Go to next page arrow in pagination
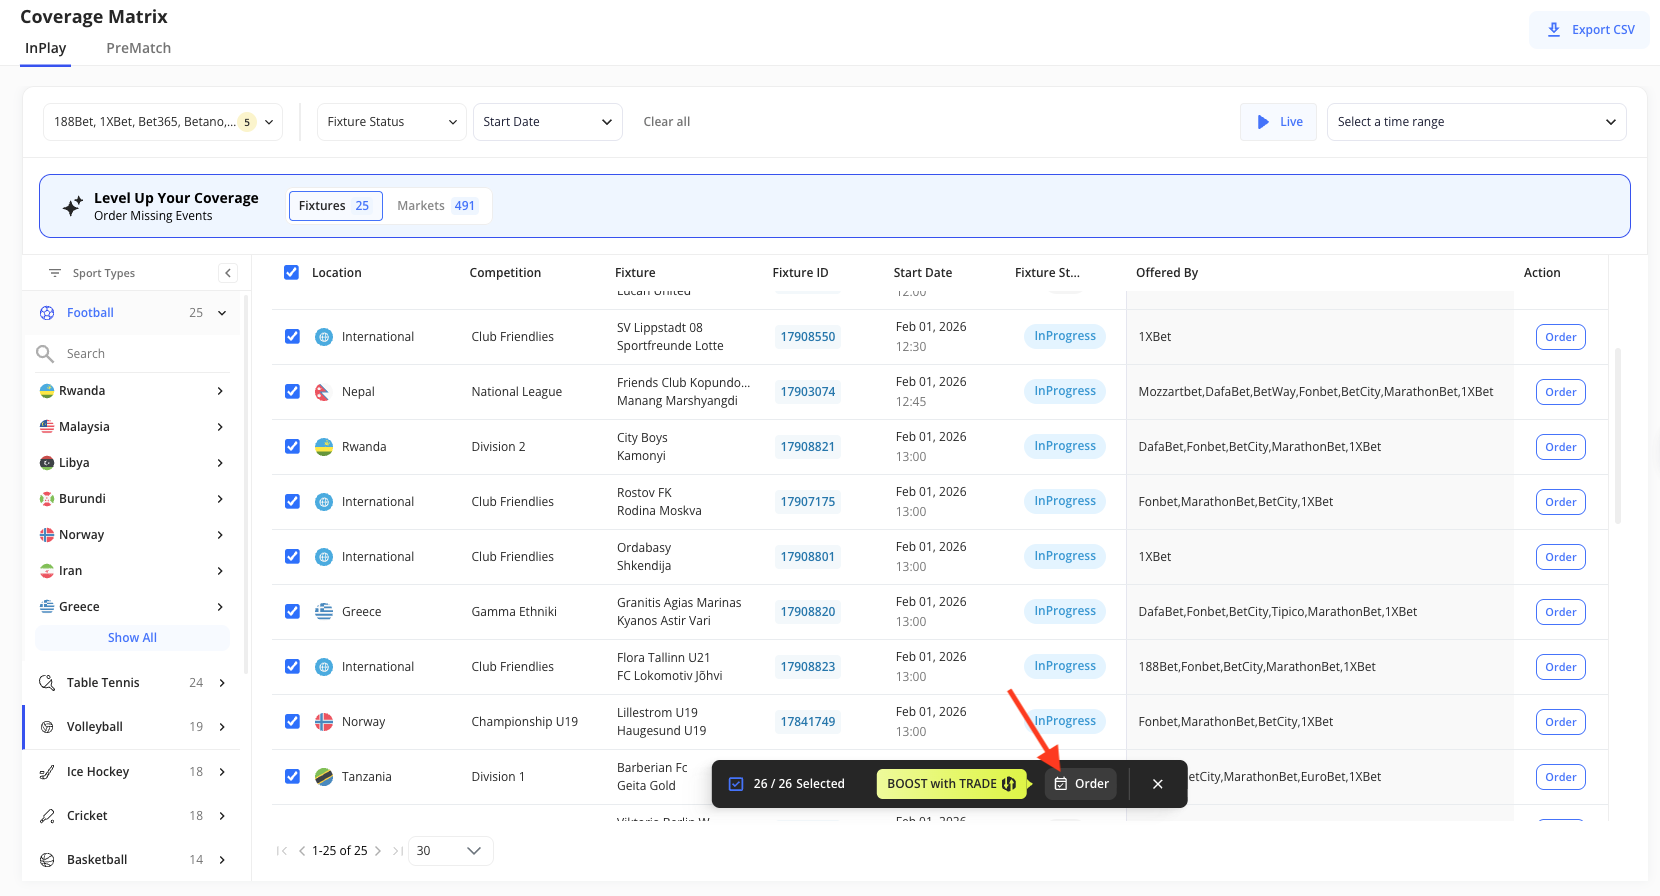This screenshot has width=1660, height=896. pyautogui.click(x=378, y=851)
